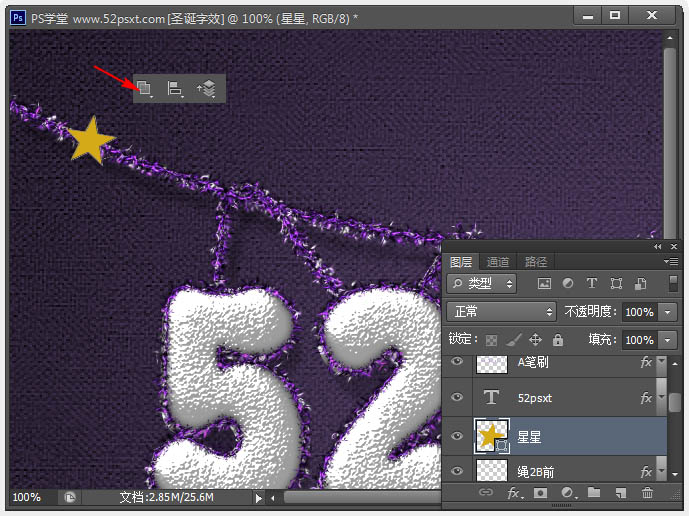The image size is (689, 516).
Task: Open the opacity slider dropdown arrow
Action: pos(667,312)
